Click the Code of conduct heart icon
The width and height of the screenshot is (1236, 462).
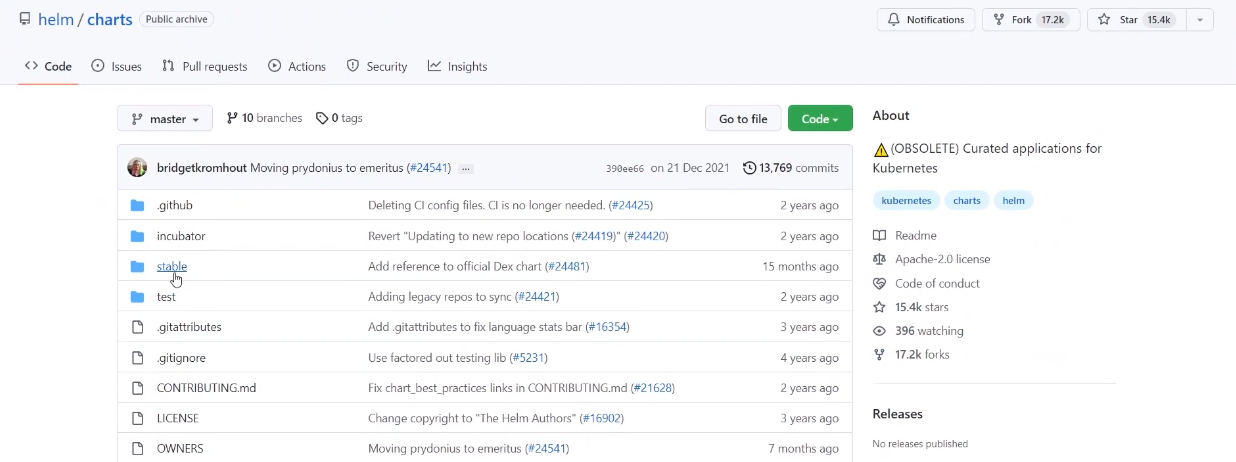pos(880,284)
